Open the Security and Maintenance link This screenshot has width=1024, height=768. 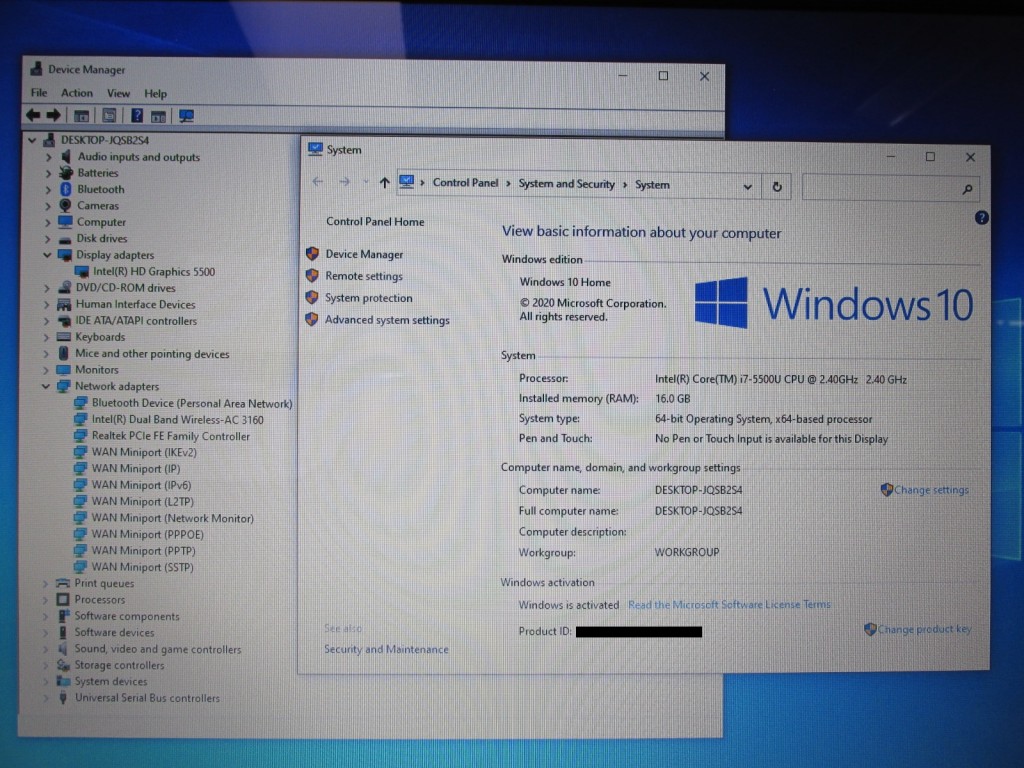[387, 649]
